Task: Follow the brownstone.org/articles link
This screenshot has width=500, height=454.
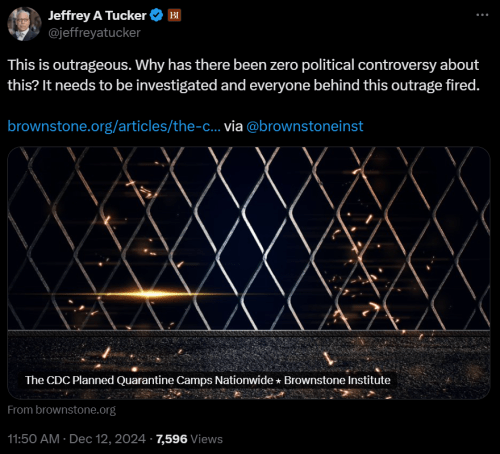Action: point(114,126)
